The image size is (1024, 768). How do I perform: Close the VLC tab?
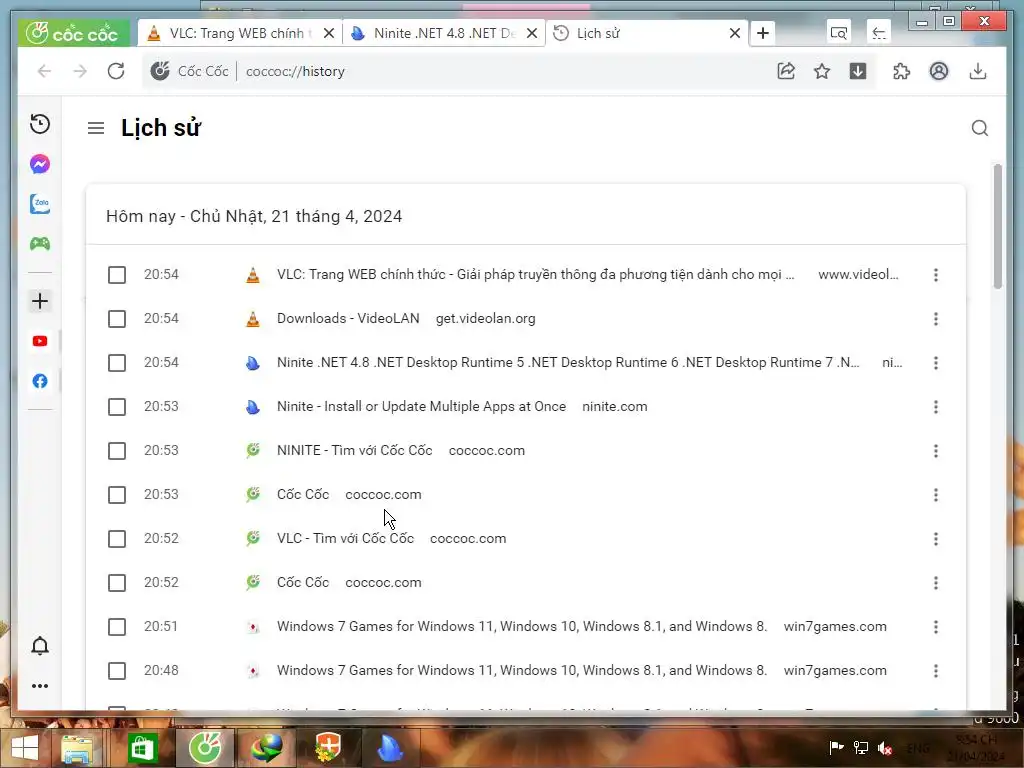(329, 33)
